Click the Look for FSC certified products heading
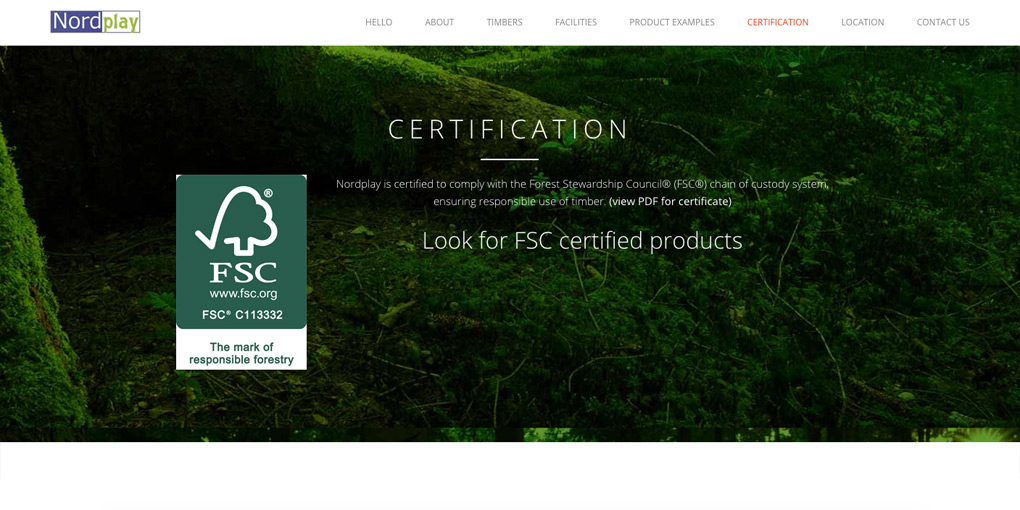The image size is (1020, 510). [582, 241]
